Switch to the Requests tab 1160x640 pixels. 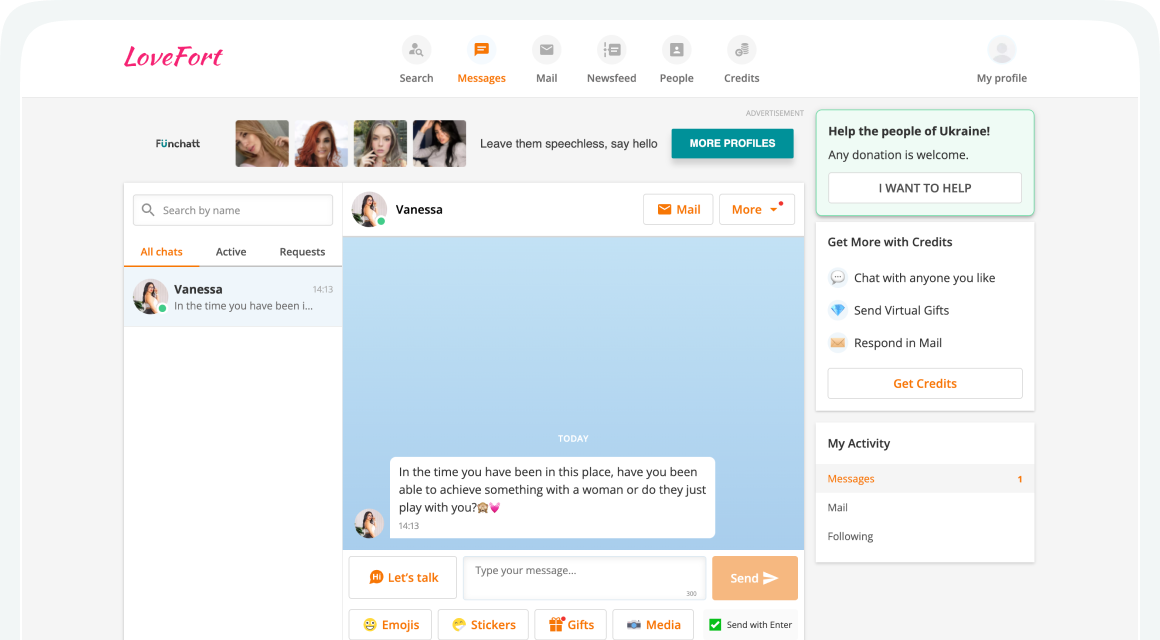[x=302, y=252]
